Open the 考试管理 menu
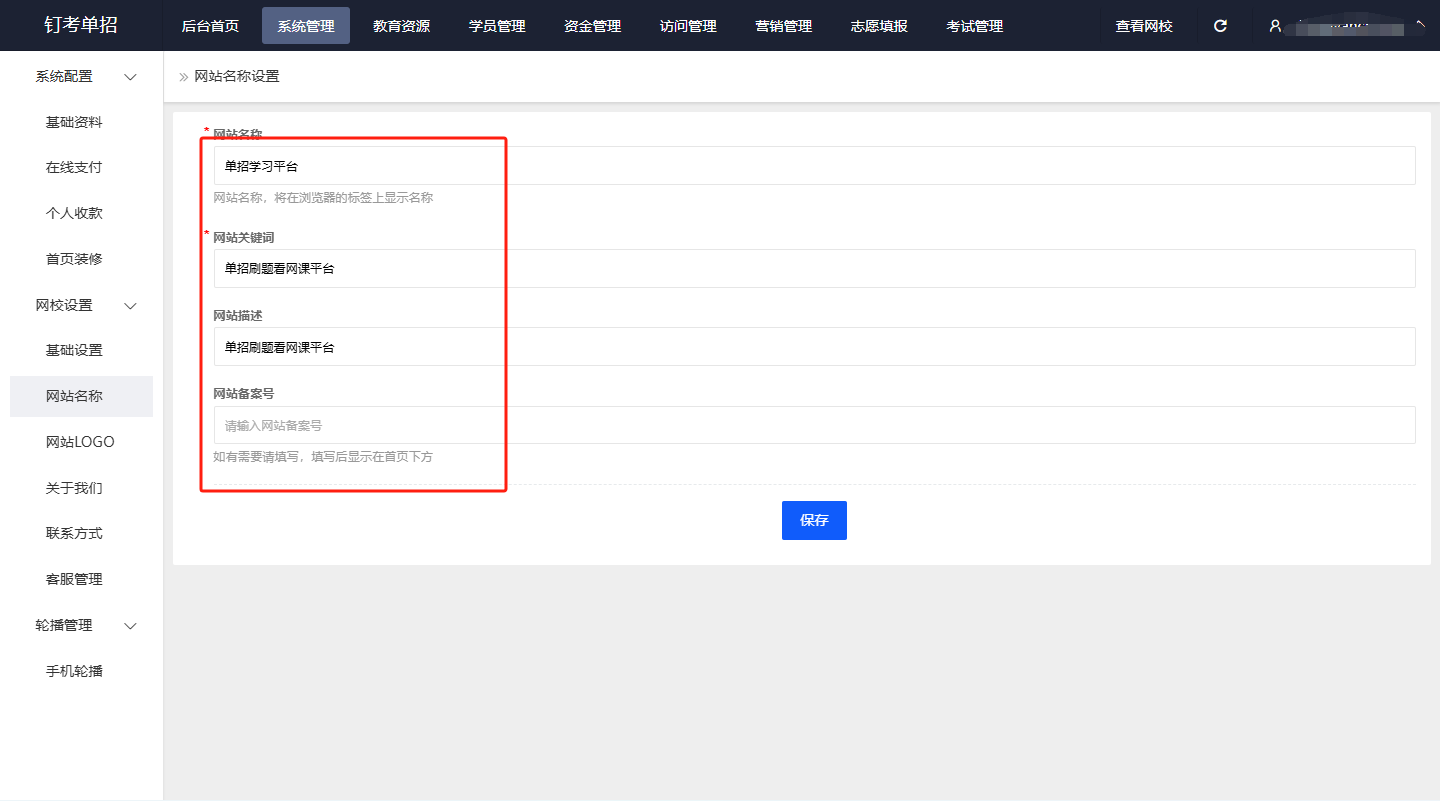1440x801 pixels. (975, 26)
